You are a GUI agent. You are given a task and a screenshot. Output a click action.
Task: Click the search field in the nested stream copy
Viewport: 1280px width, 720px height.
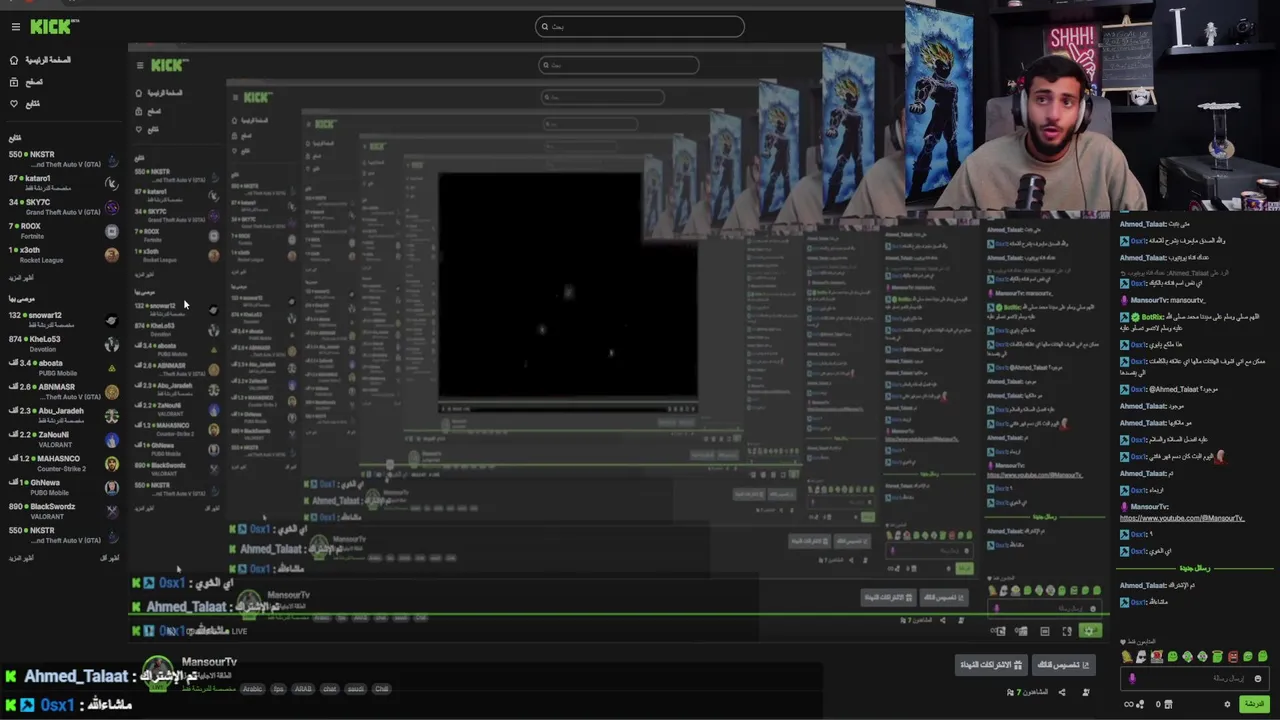pyautogui.click(x=619, y=65)
